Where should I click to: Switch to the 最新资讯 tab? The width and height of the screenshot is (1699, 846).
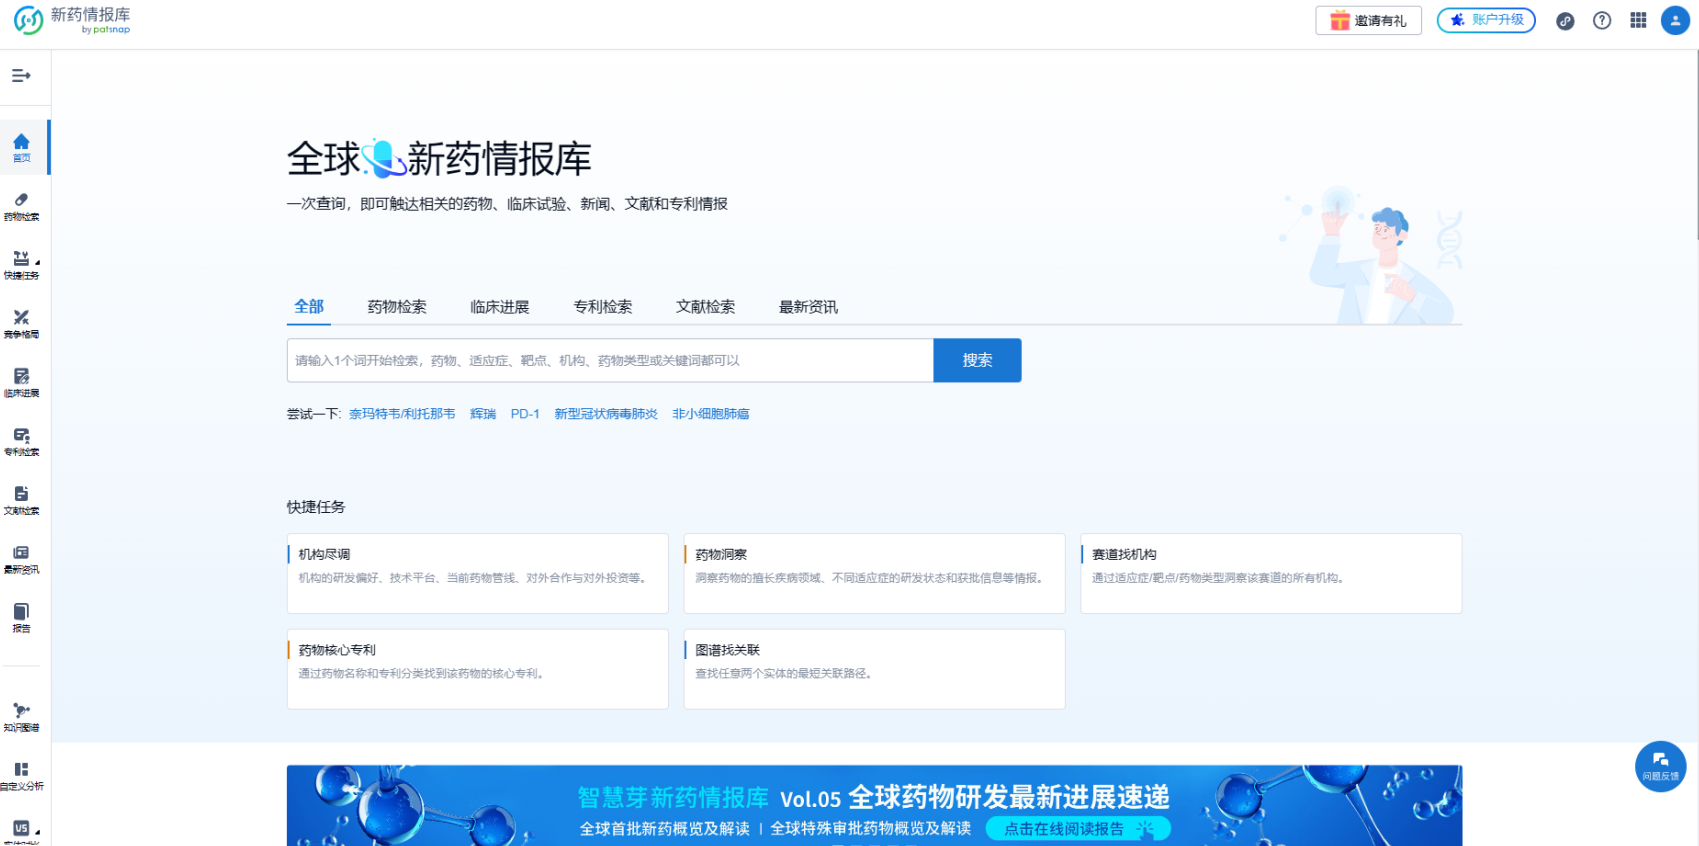coord(808,307)
